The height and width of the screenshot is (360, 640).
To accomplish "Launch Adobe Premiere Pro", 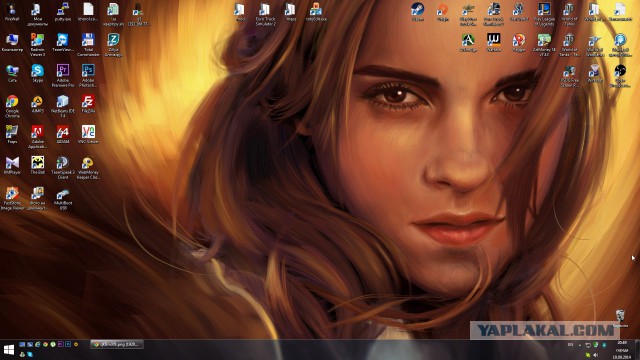I will pos(63,76).
